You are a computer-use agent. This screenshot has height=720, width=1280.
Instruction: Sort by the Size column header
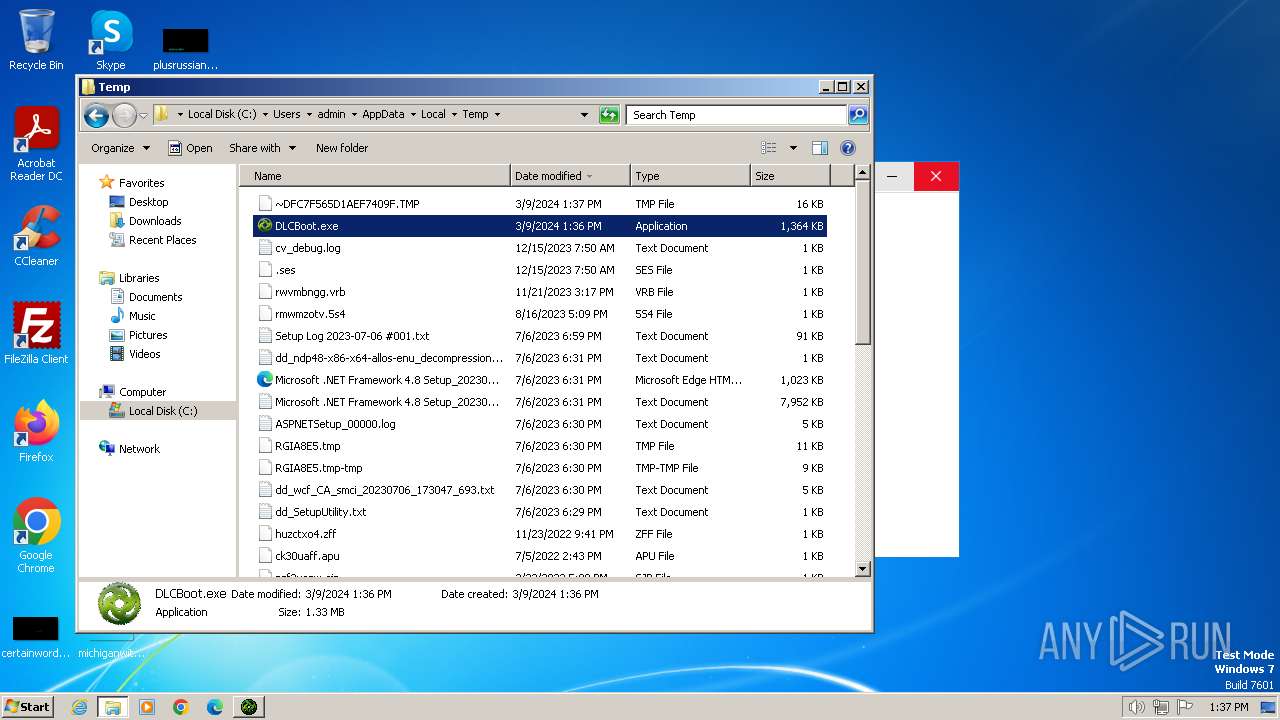790,176
